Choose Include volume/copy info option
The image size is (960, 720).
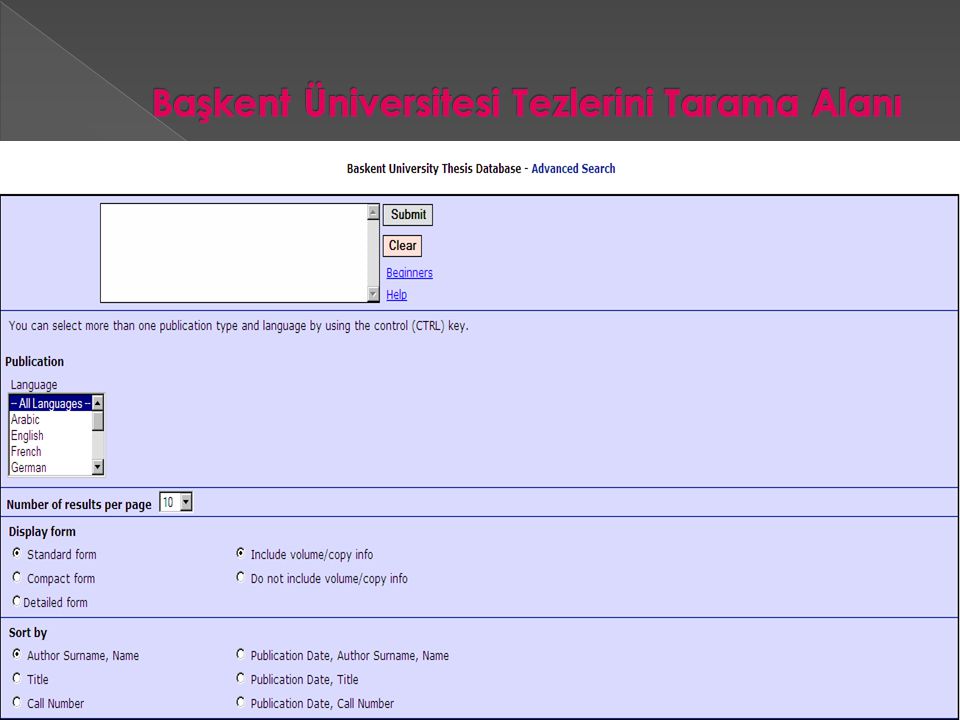[241, 553]
